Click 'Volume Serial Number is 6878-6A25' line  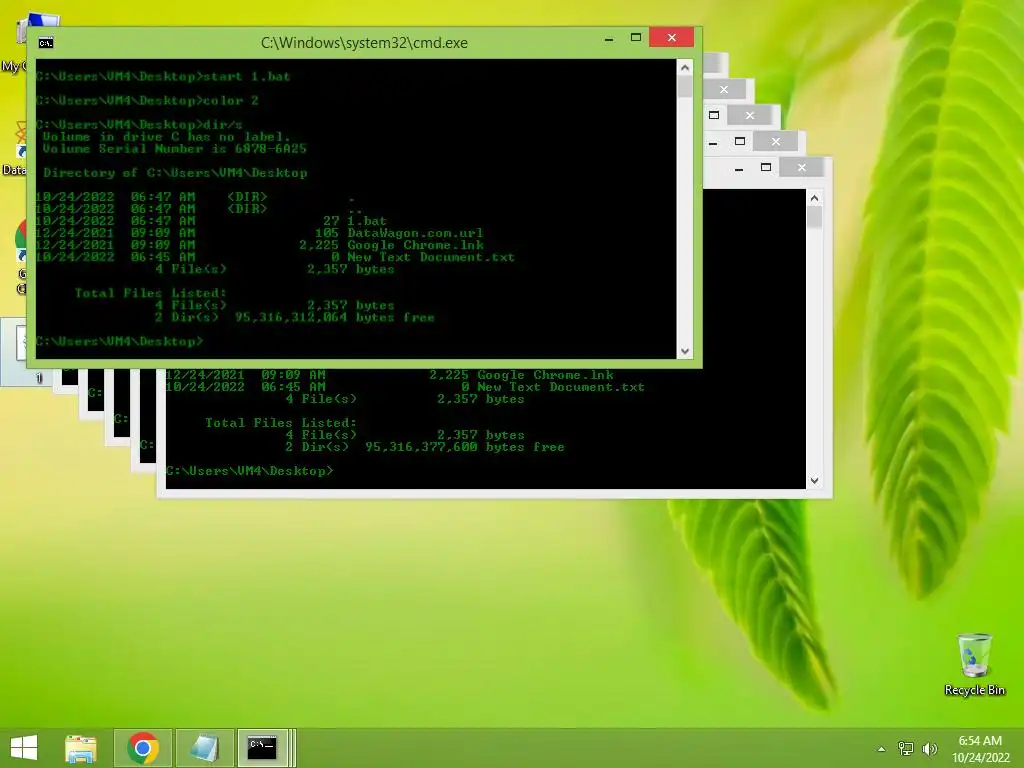click(x=174, y=149)
